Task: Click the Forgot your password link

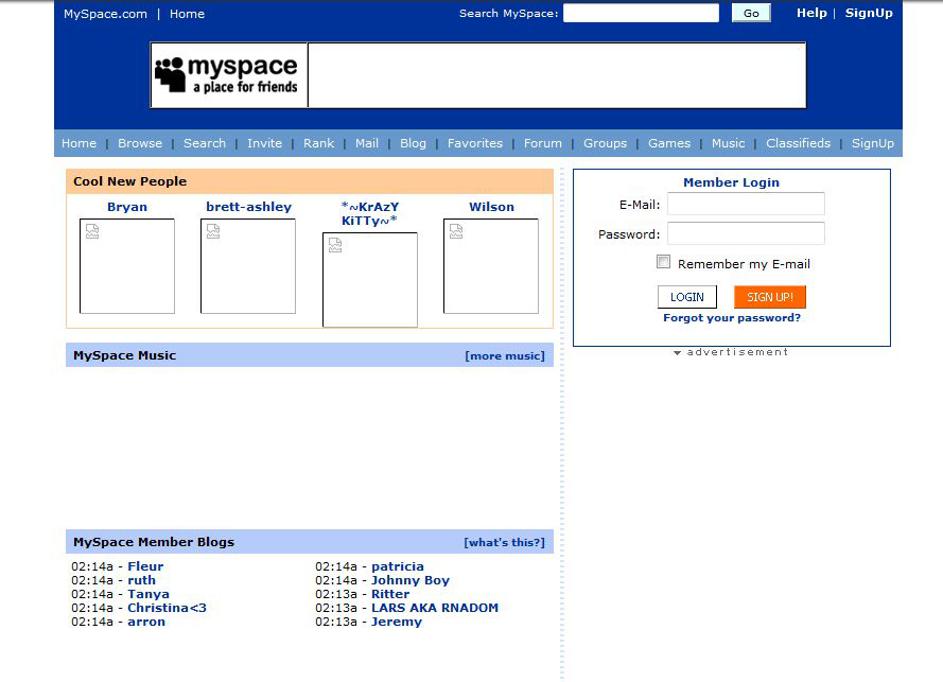Action: (x=732, y=318)
